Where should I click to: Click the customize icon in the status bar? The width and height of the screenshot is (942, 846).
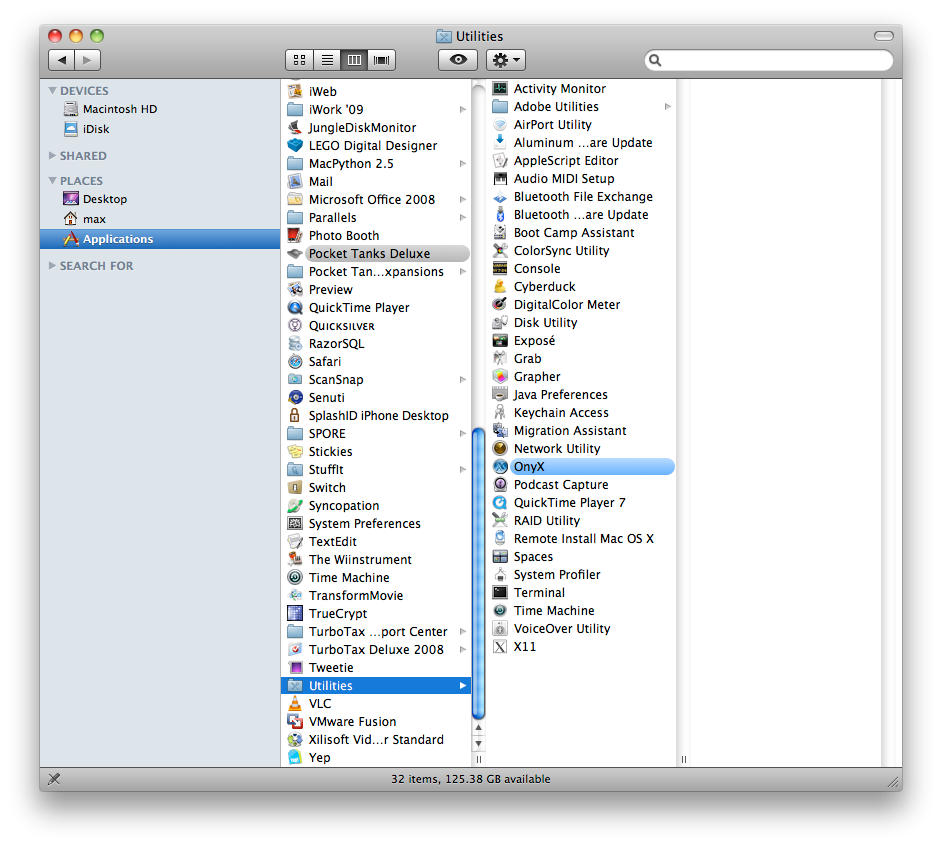(54, 779)
